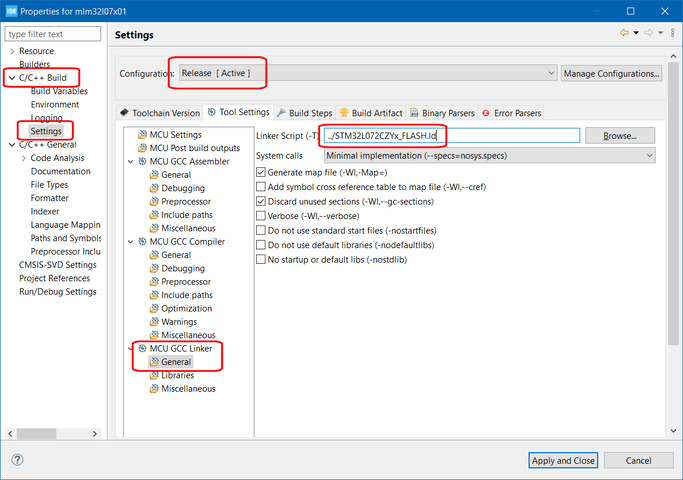Click the MCU GCC Linker gear icon
This screenshot has width=683, height=480.
pos(142,348)
